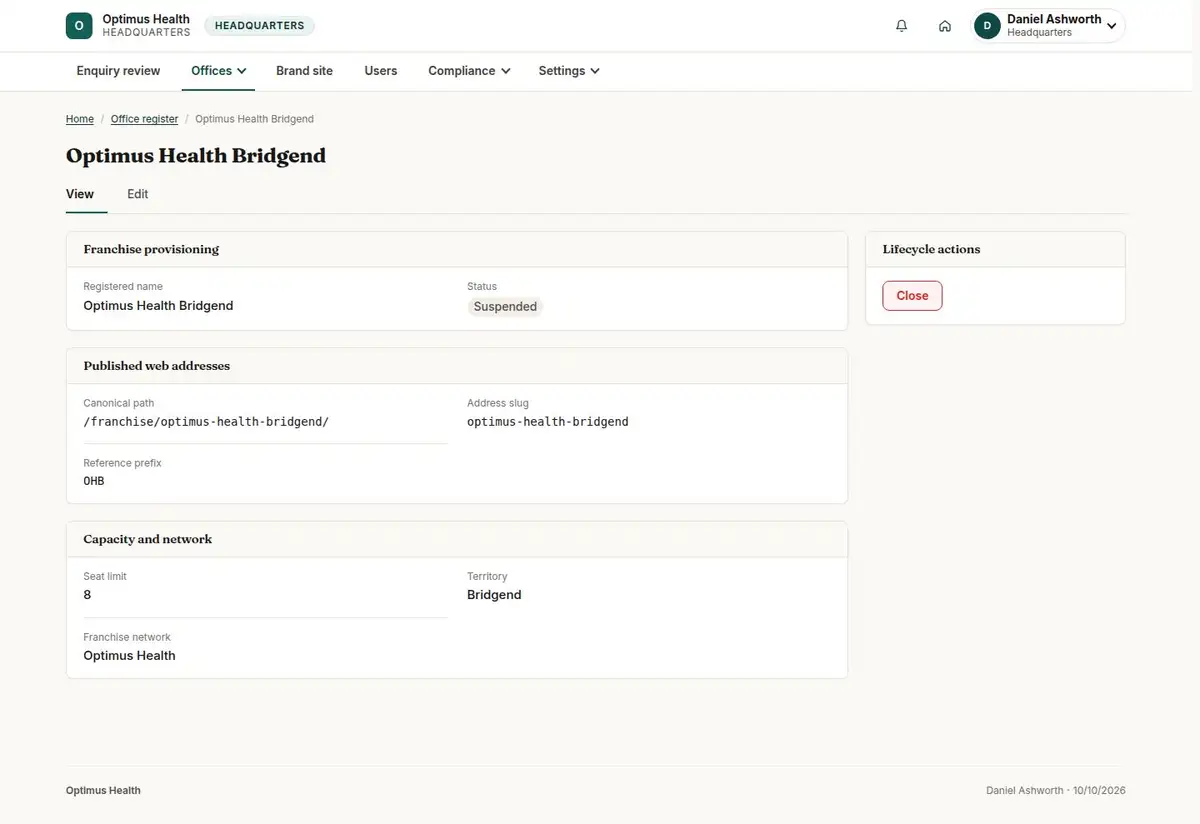Click the Optimus Health Bridgend breadcrumb text
This screenshot has width=1200, height=824.
[x=254, y=119]
